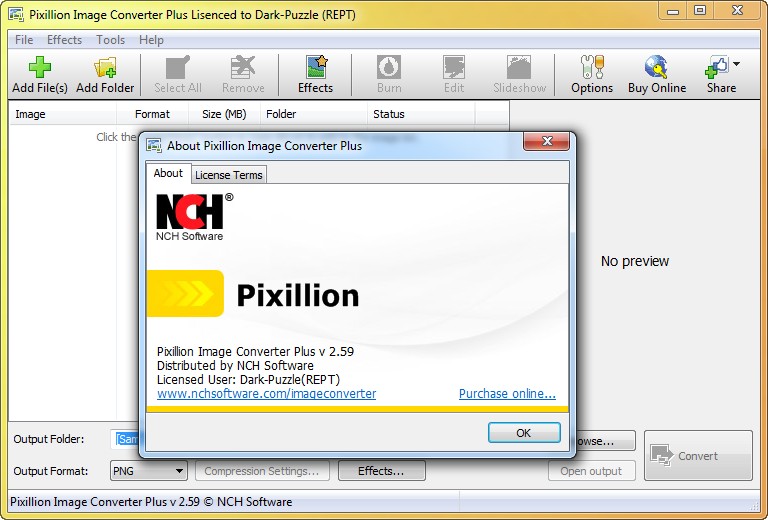Select the About tab

(x=168, y=173)
